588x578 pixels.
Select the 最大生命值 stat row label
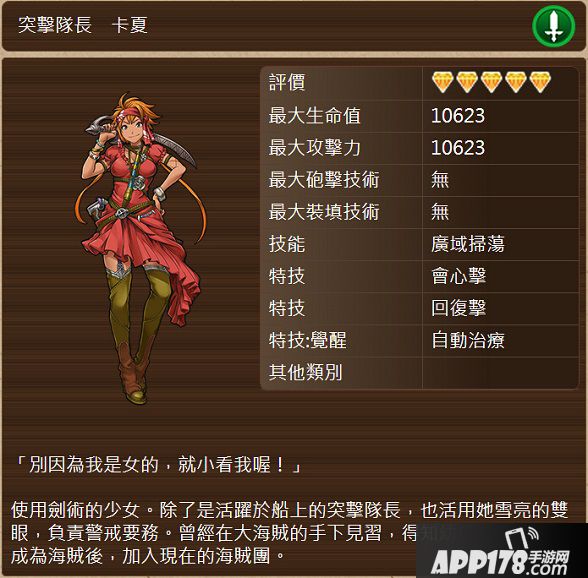tap(315, 116)
